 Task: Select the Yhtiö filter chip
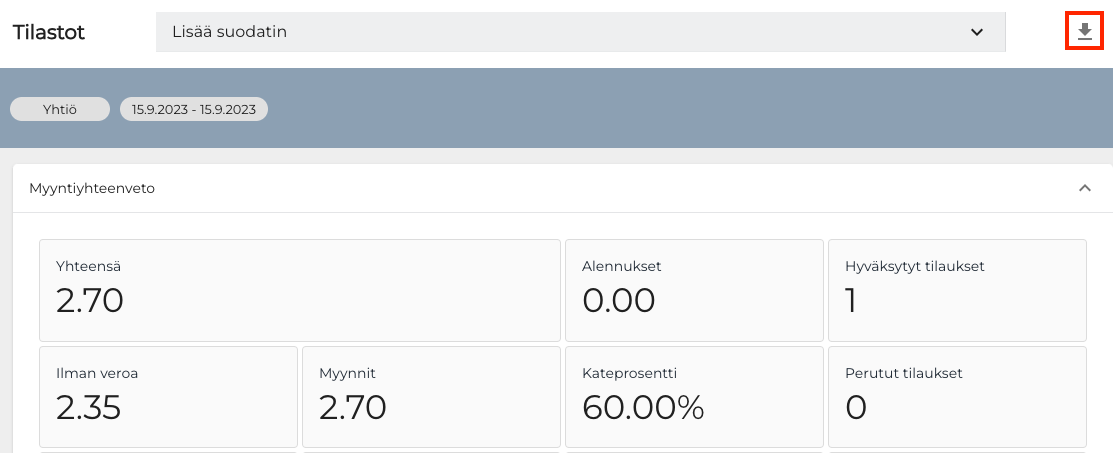pyautogui.click(x=60, y=110)
